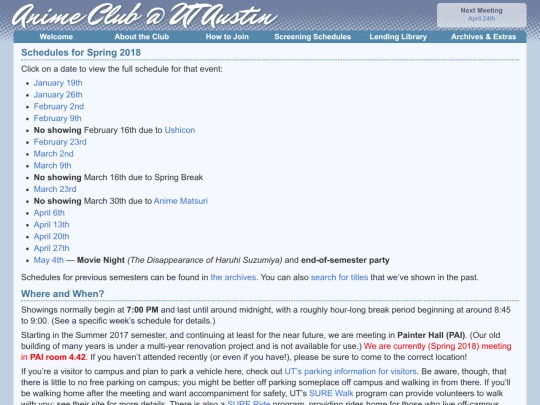Open the Lending Library menu item
The image size is (540, 405).
398,37
